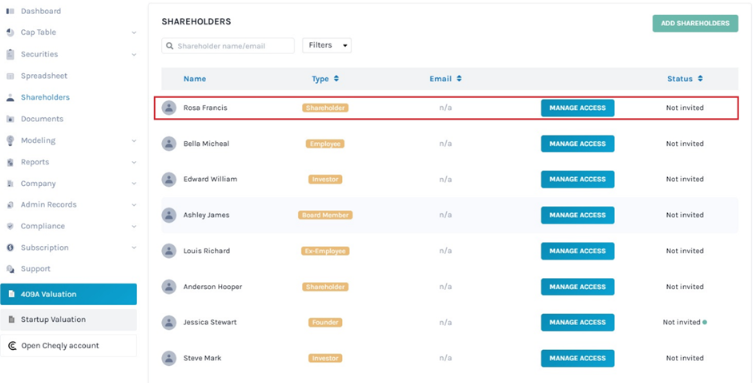
Task: Open Documents in the sidebar
Action: 42,119
